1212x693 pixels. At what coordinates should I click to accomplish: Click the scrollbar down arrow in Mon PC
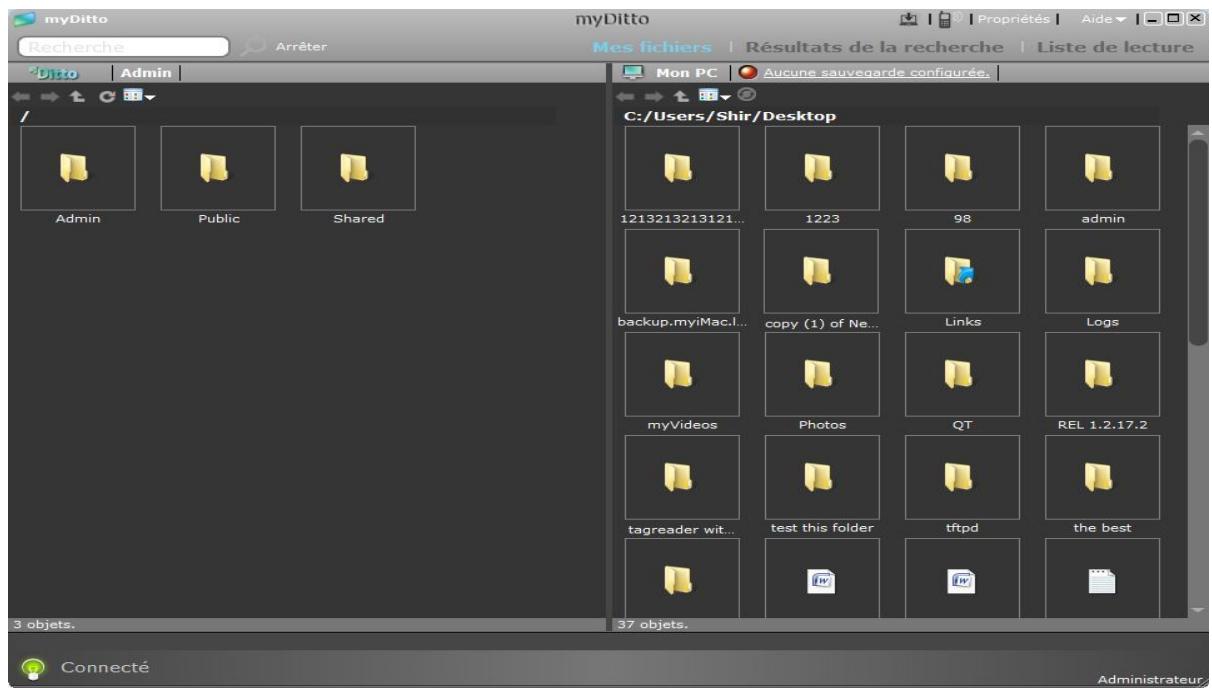pos(1198,610)
